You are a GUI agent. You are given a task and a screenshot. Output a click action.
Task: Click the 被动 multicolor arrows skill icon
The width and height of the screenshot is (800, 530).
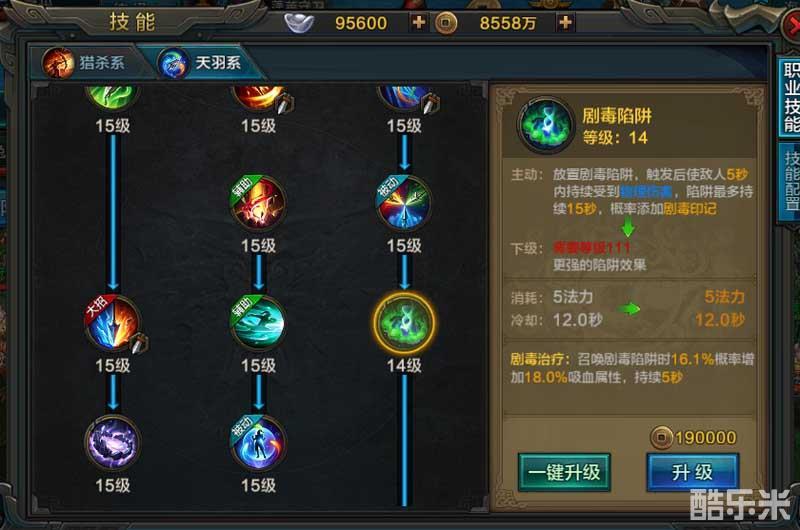click(404, 204)
